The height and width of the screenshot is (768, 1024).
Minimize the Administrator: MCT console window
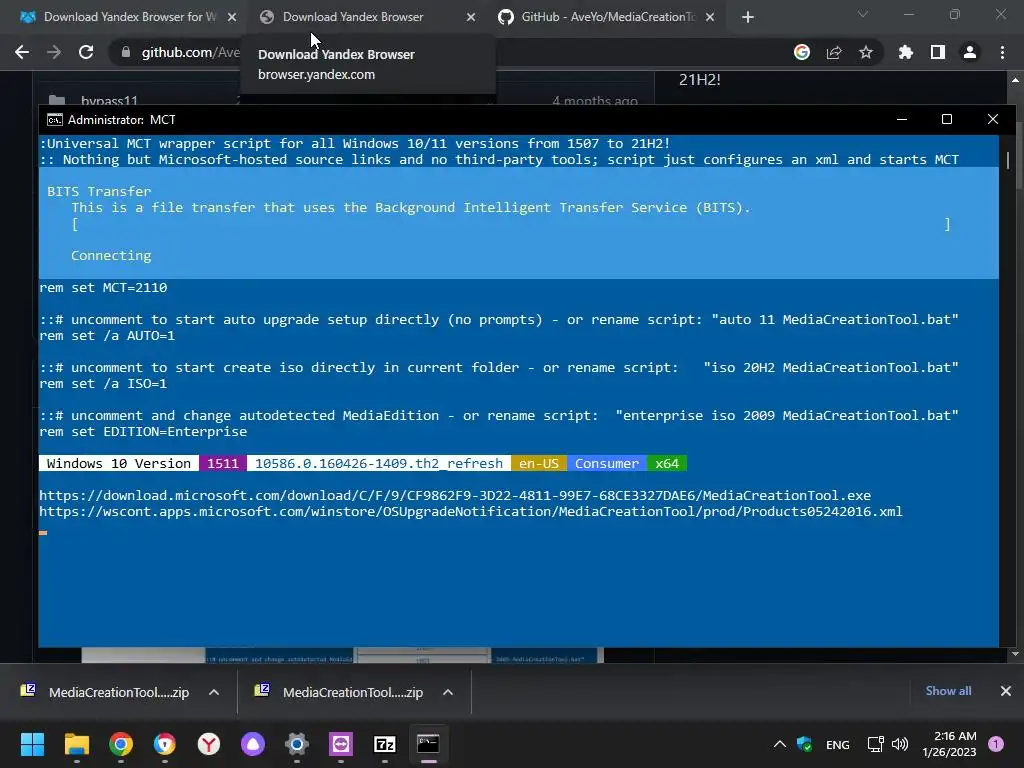pos(902,119)
